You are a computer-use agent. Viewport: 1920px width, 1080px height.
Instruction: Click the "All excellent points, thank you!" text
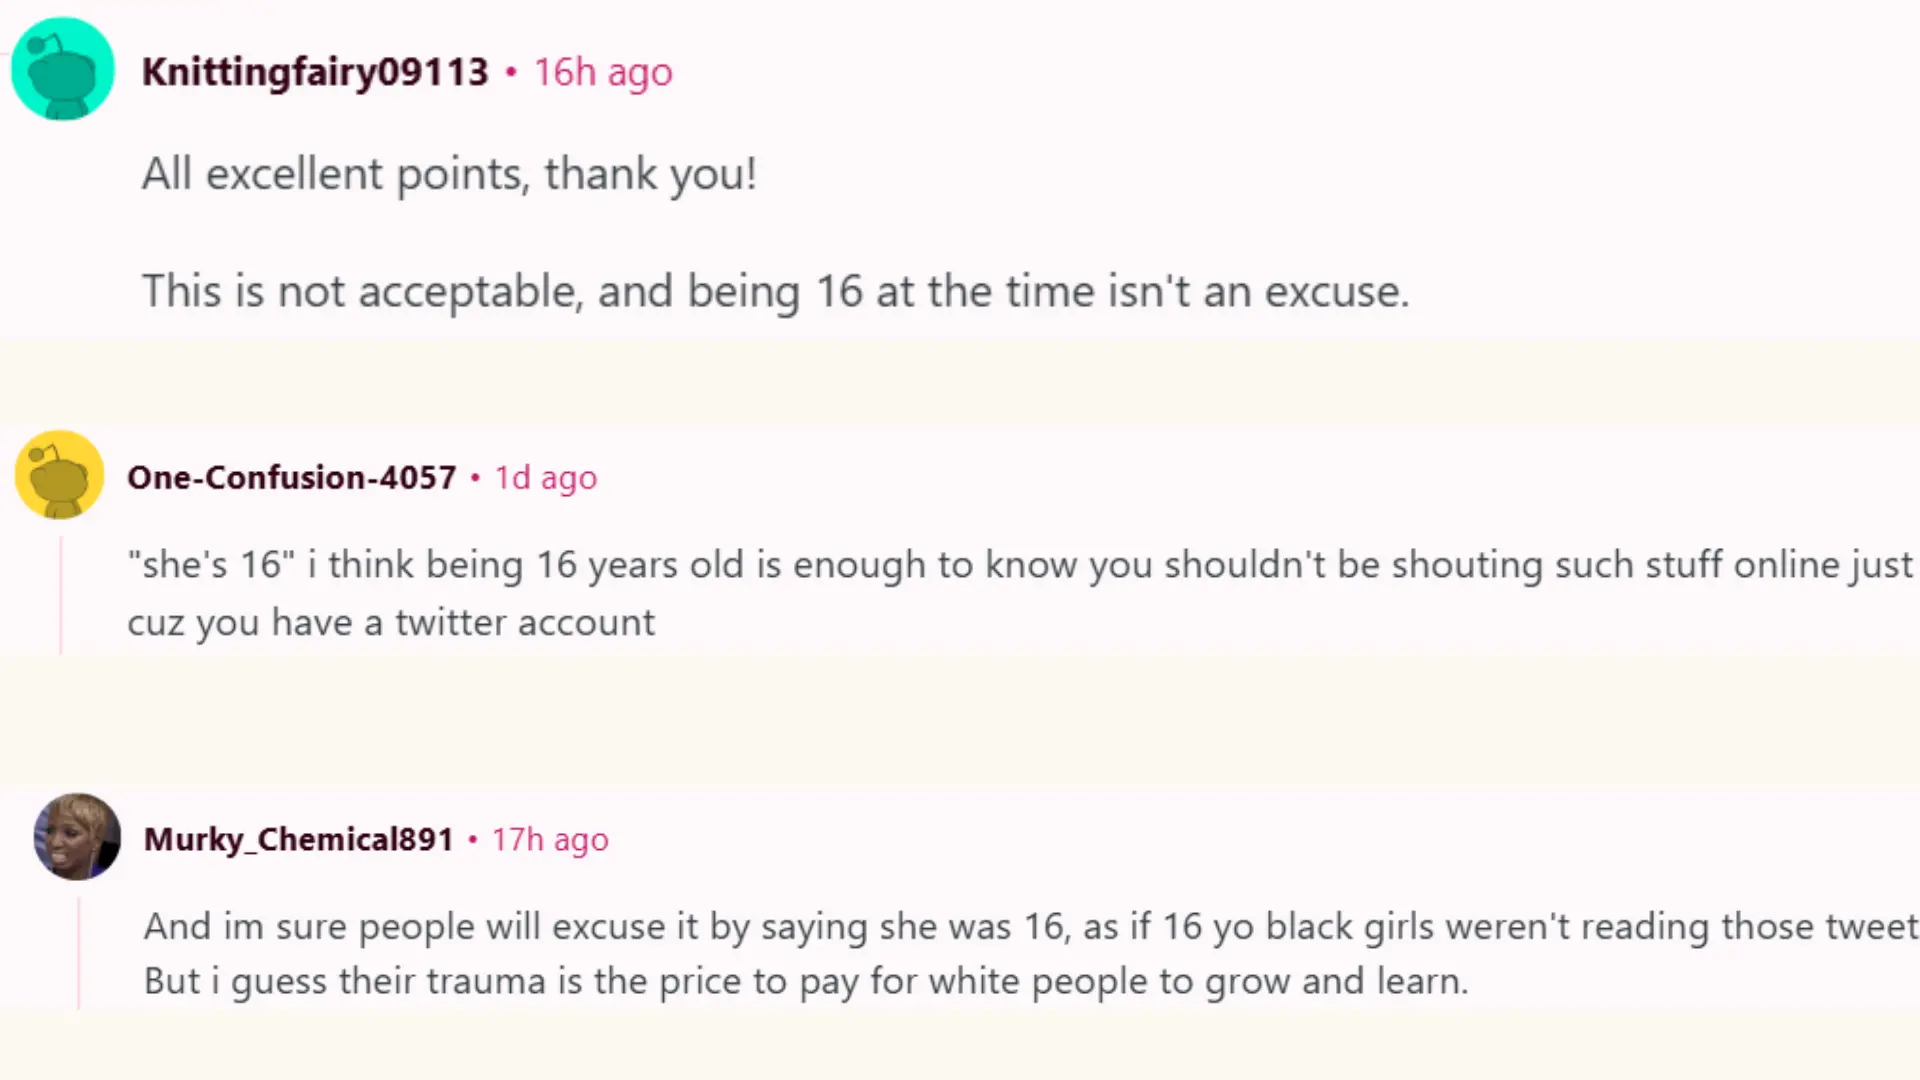pyautogui.click(x=449, y=174)
